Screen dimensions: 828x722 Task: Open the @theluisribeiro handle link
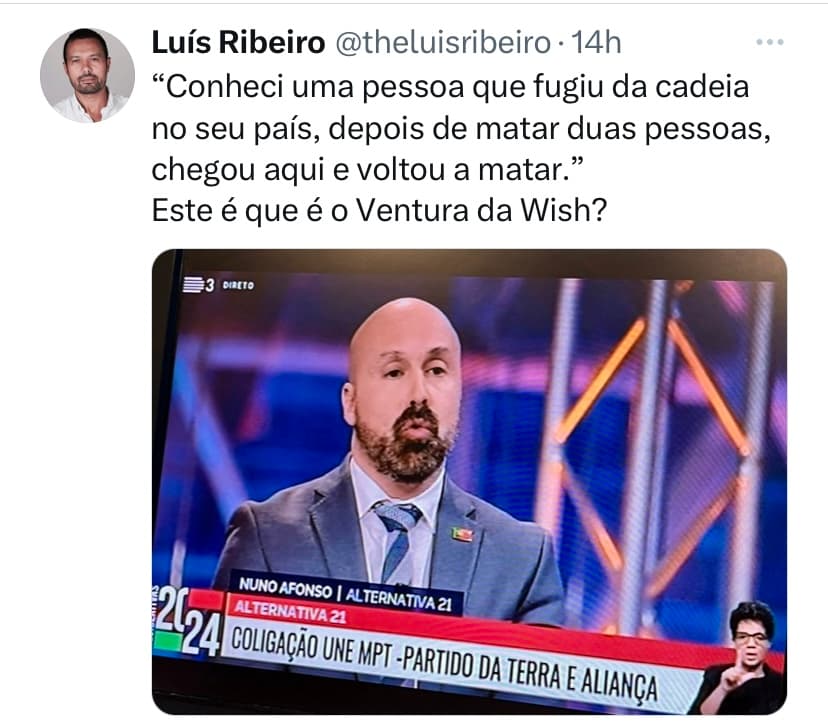[443, 43]
